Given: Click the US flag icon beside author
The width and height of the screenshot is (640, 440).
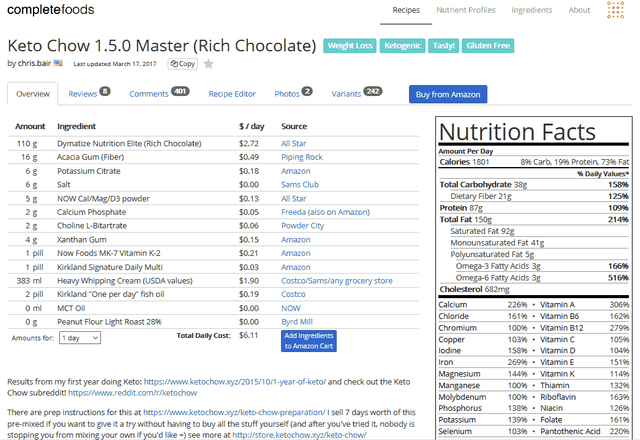Looking at the screenshot, I should [58, 63].
